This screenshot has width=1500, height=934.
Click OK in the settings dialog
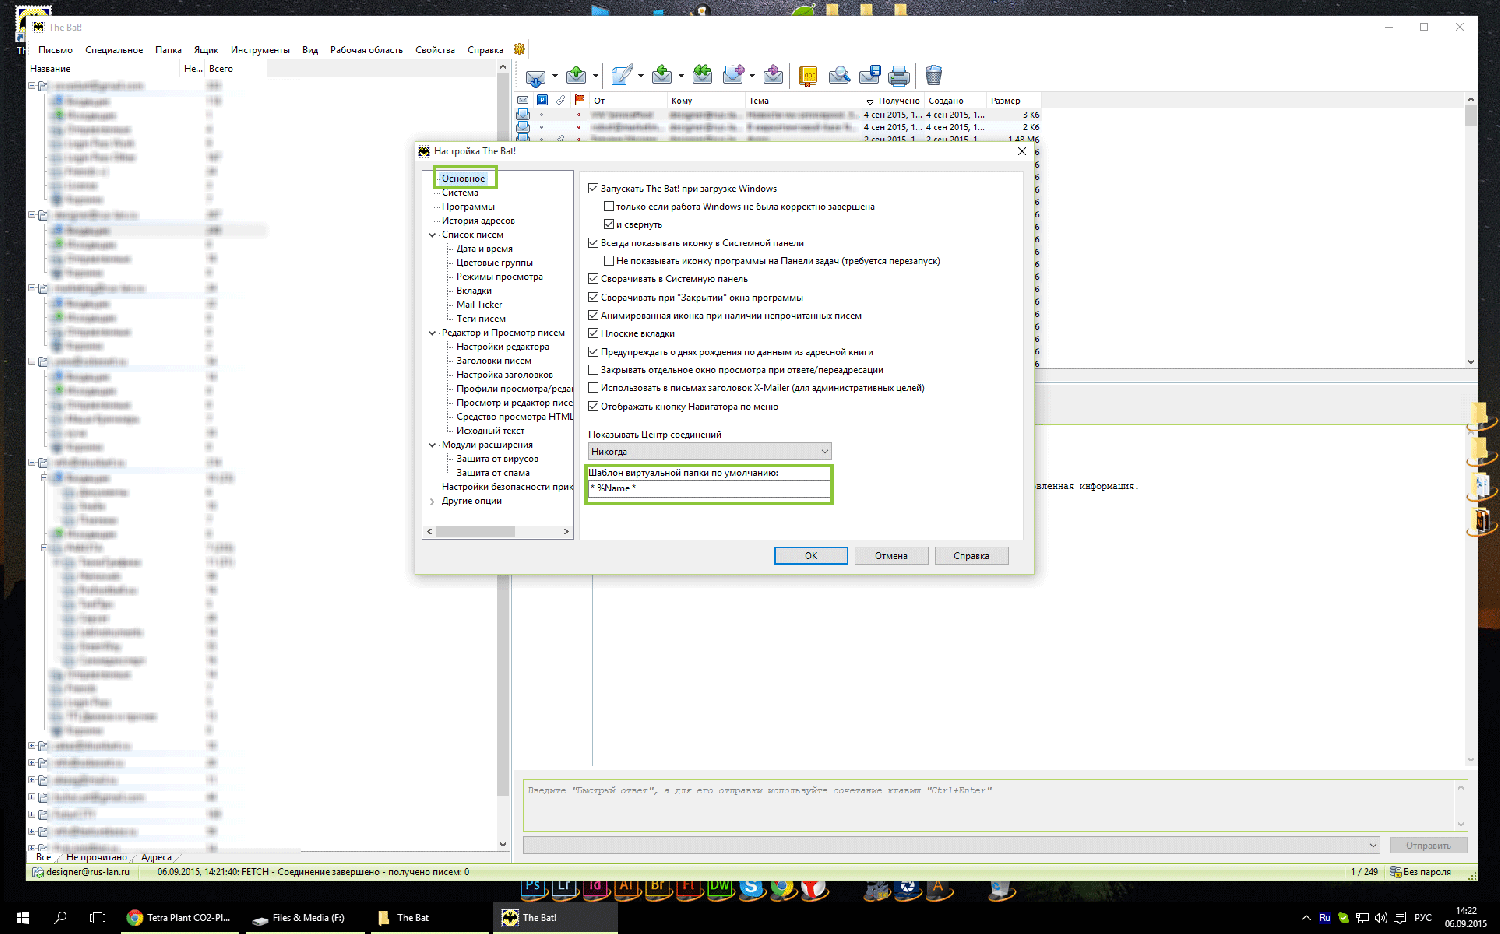coord(811,555)
